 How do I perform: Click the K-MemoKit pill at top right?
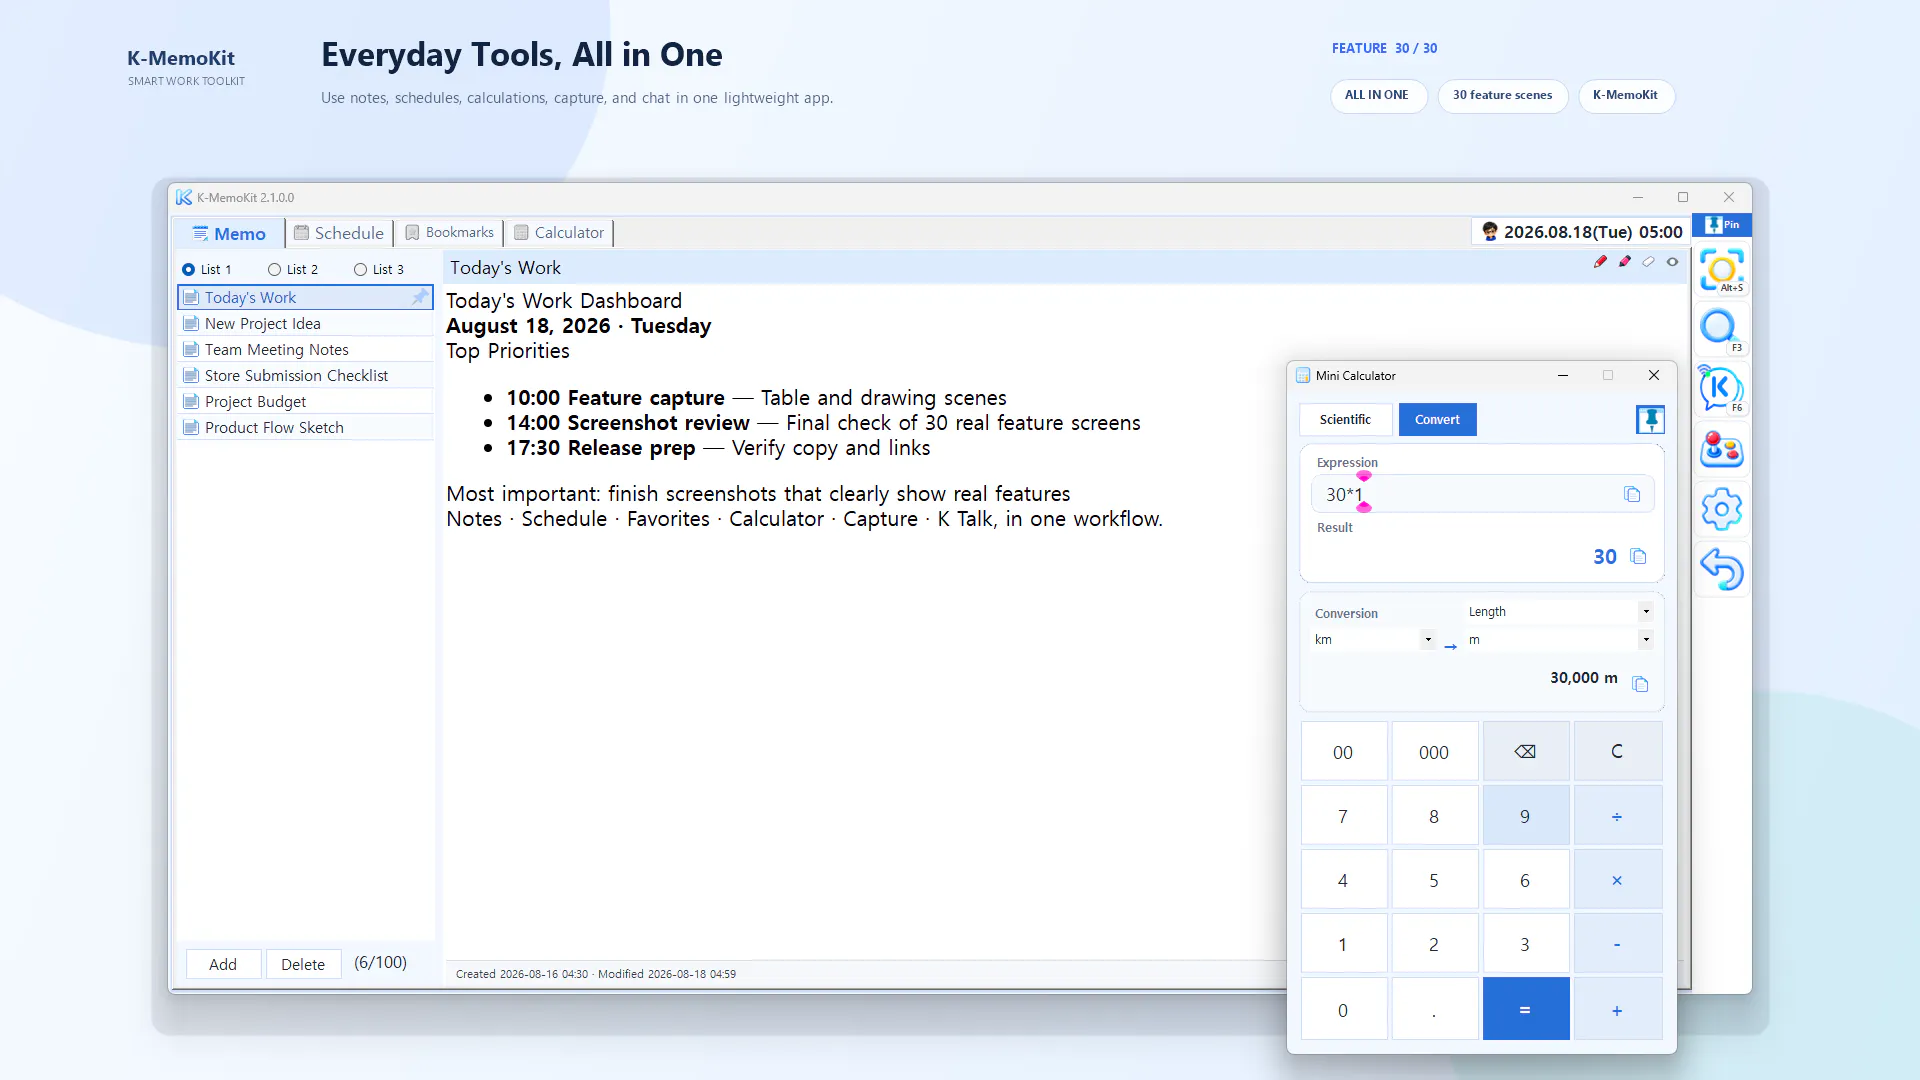(x=1625, y=96)
